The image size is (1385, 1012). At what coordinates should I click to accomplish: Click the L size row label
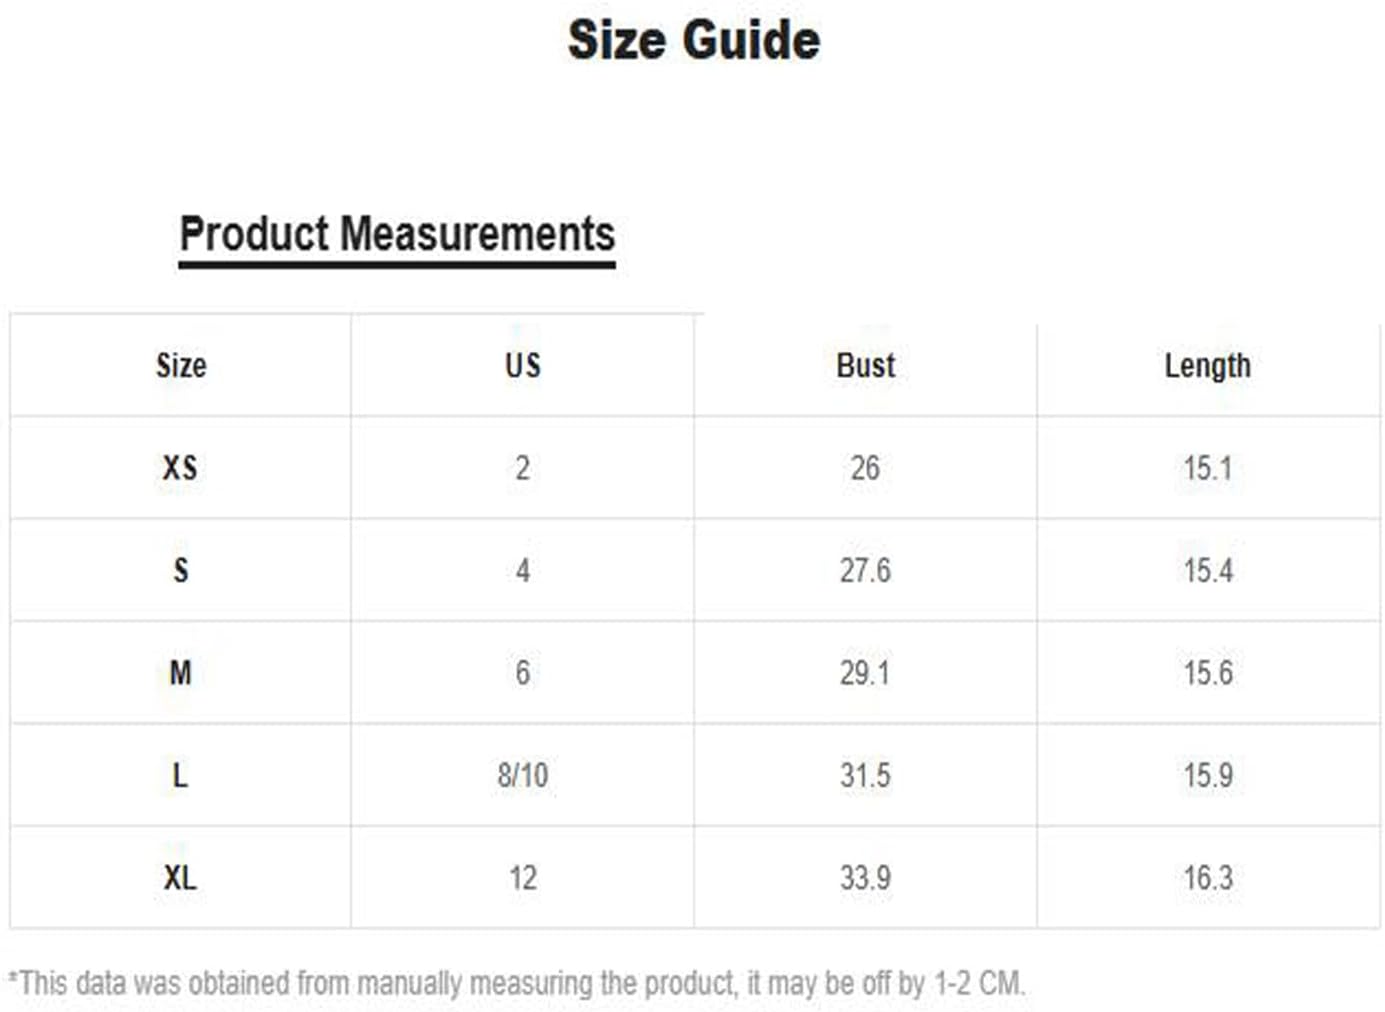(x=180, y=775)
